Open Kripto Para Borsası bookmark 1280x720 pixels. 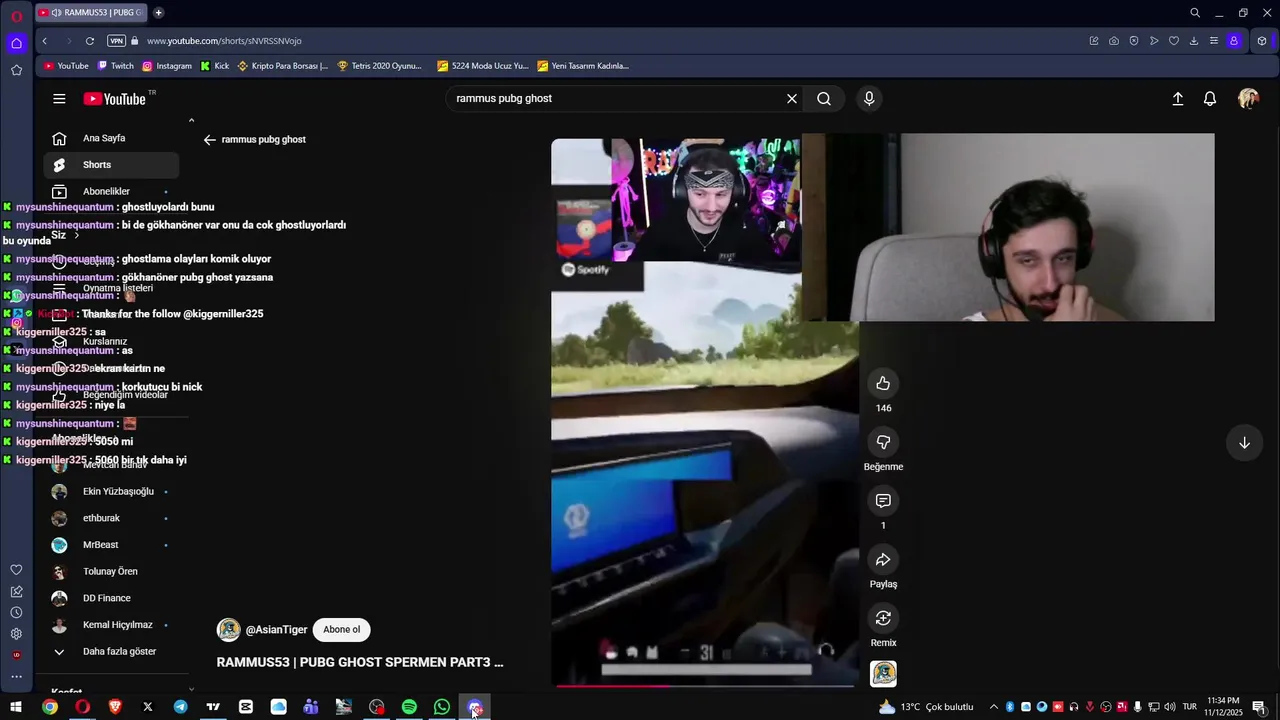click(x=283, y=66)
